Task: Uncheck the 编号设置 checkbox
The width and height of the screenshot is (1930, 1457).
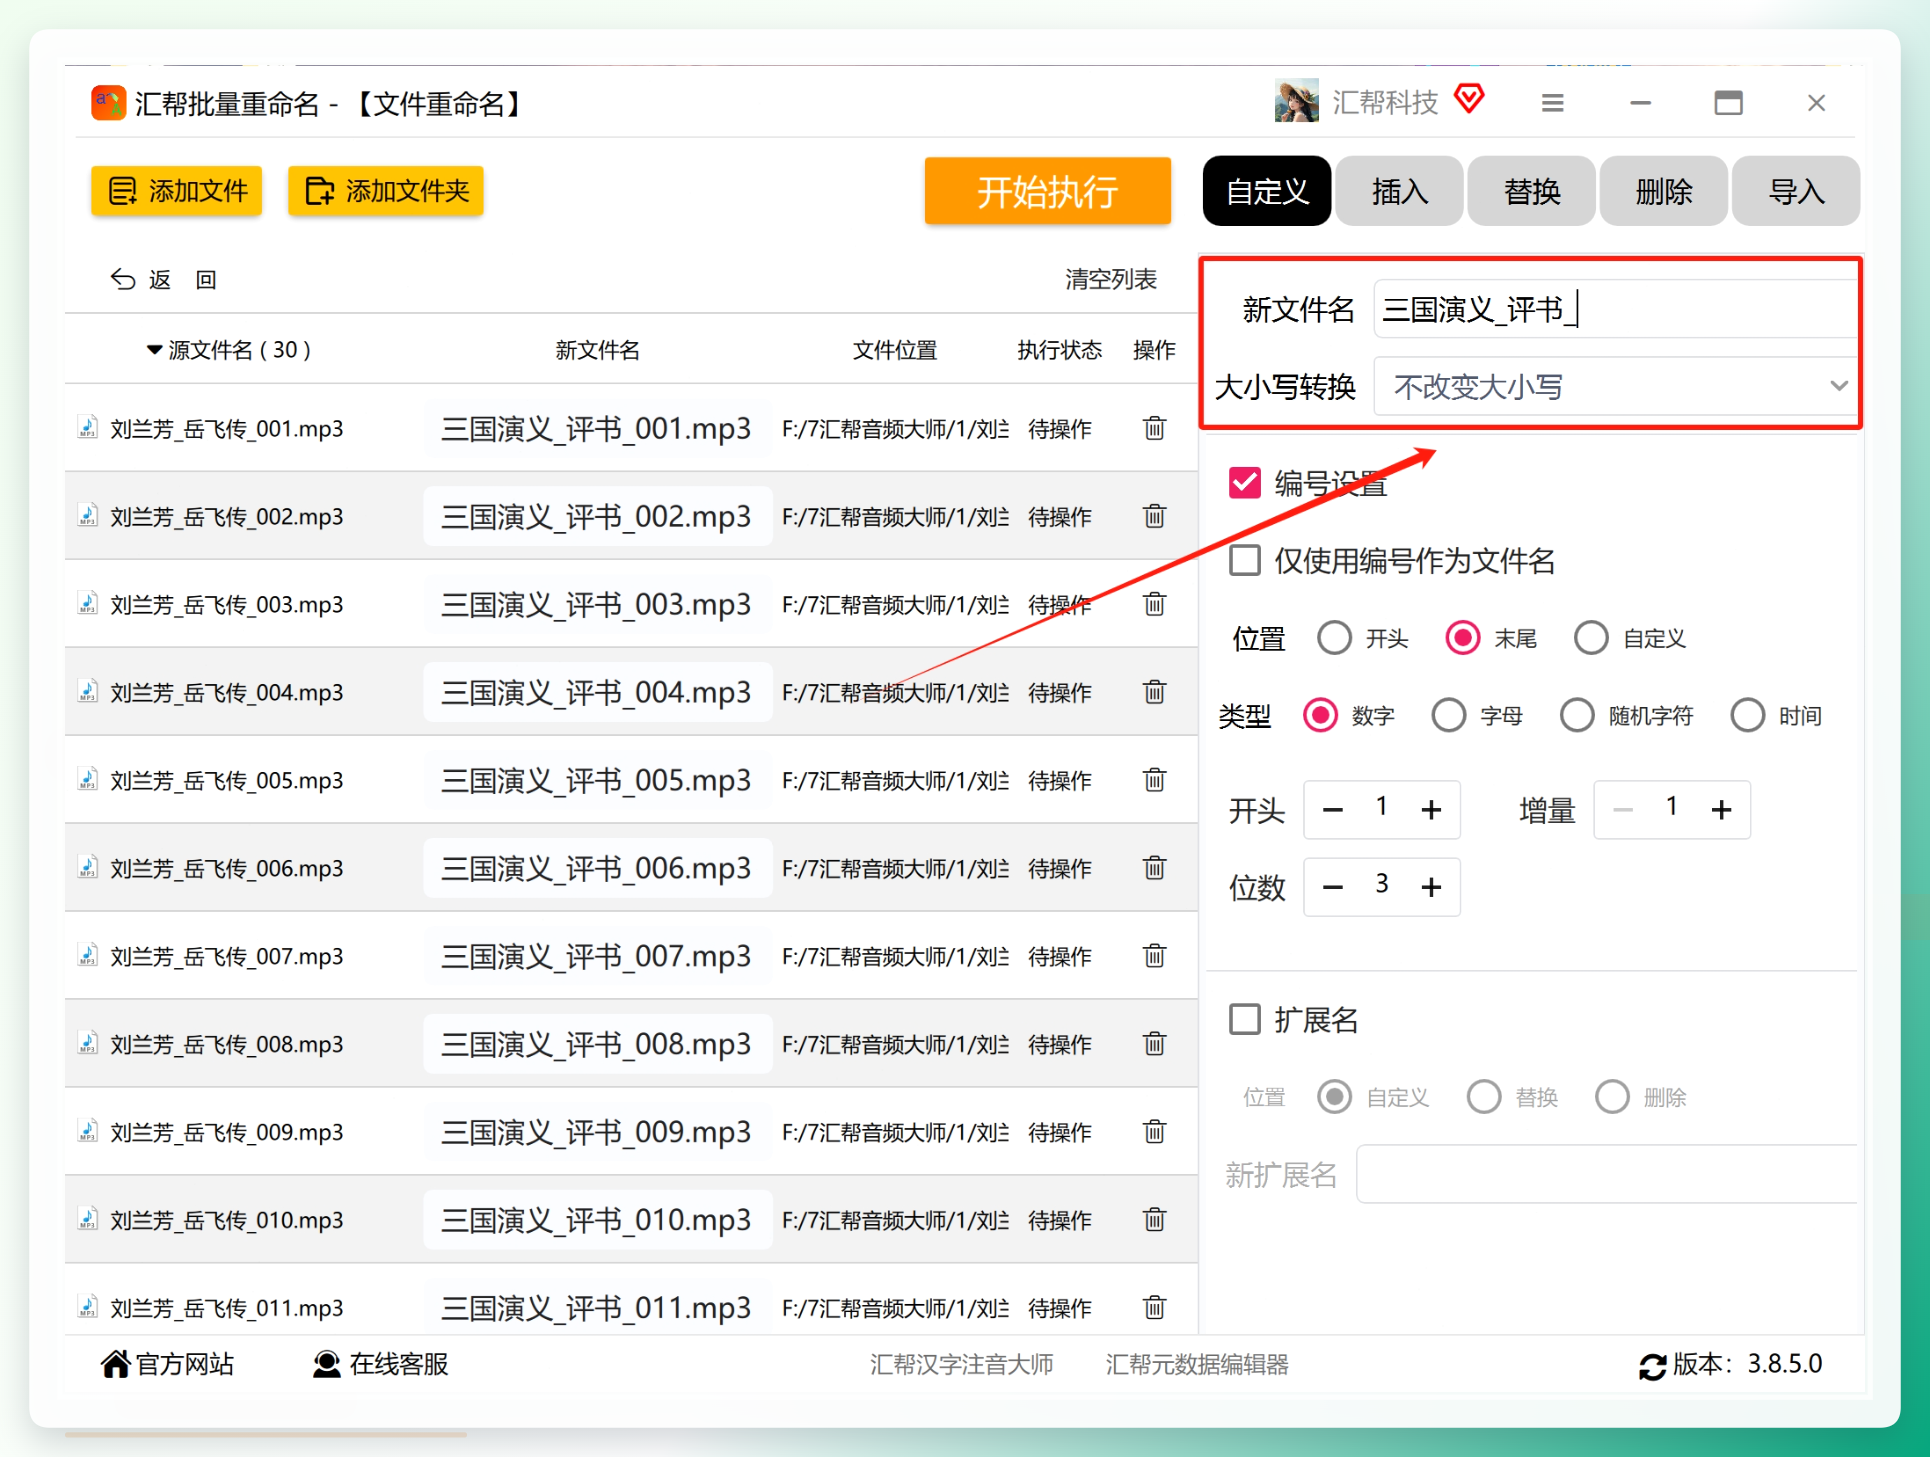Action: (1245, 483)
